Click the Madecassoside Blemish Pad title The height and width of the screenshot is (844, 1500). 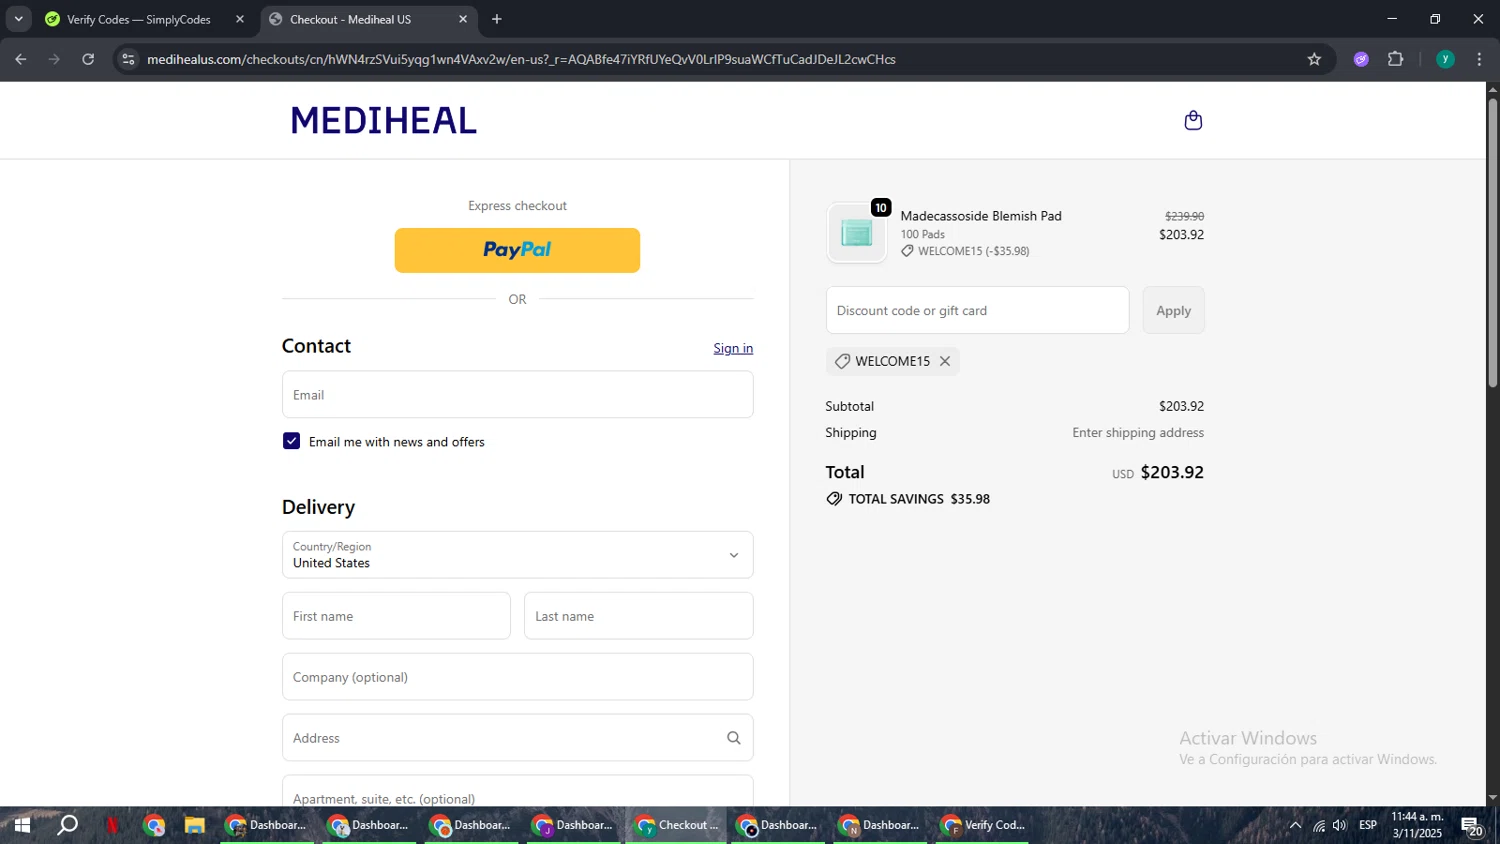click(981, 216)
